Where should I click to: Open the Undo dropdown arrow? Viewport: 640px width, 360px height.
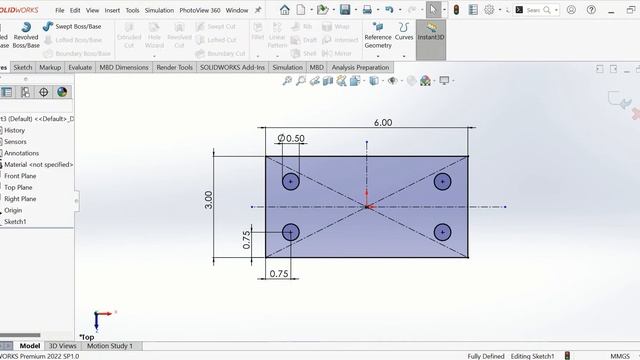click(400, 10)
